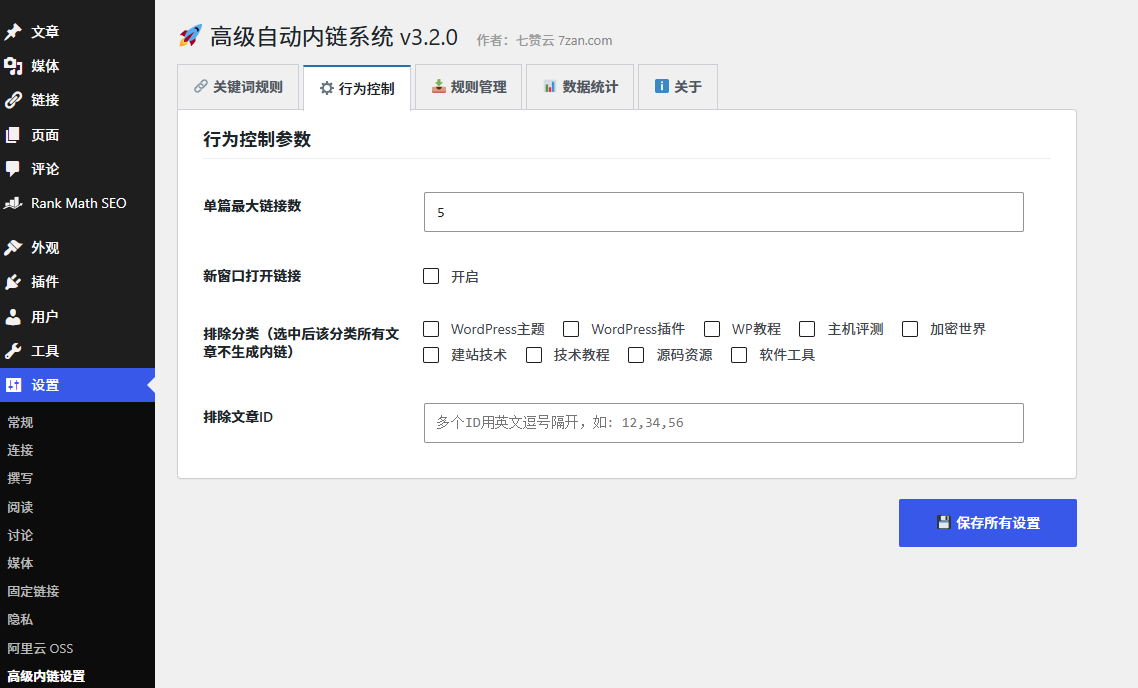Tick the 源码资源 category checkbox

636,355
